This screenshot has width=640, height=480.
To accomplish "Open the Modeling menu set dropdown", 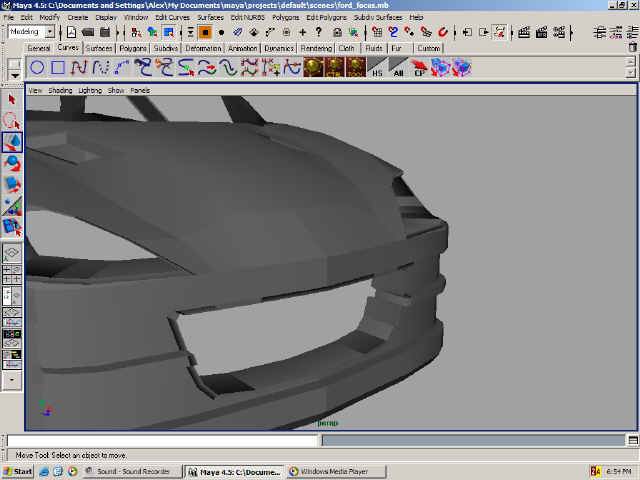I will [x=31, y=32].
